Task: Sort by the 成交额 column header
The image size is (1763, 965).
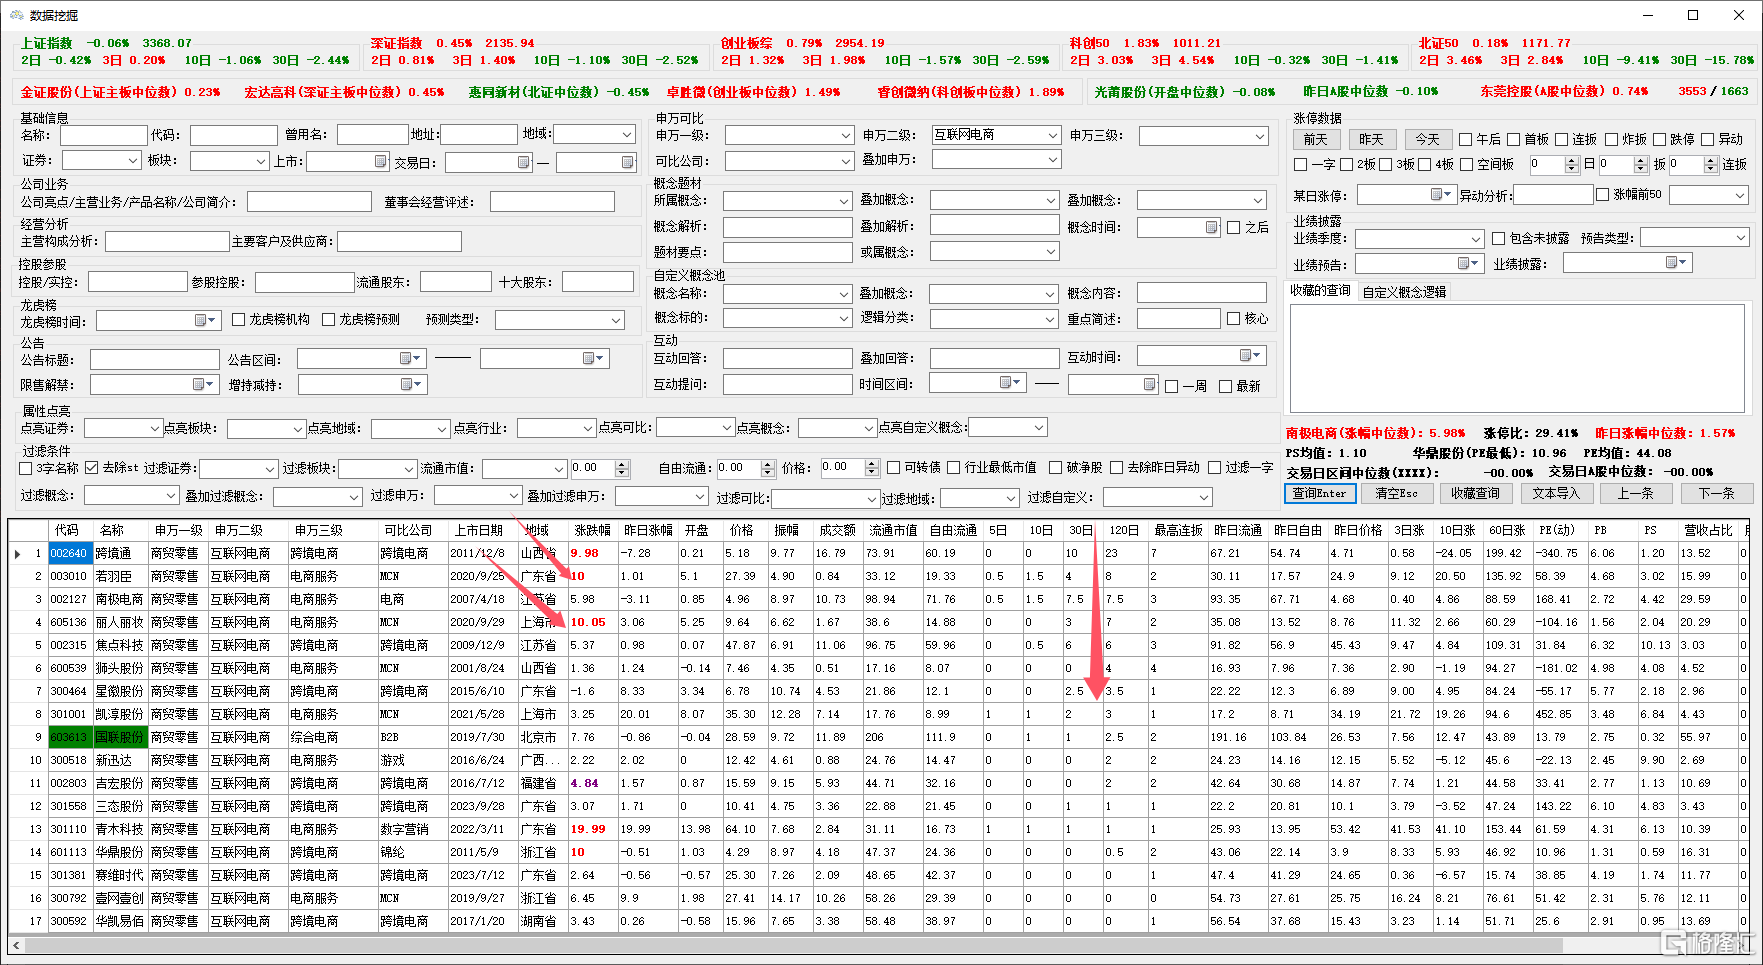Action: point(838,530)
